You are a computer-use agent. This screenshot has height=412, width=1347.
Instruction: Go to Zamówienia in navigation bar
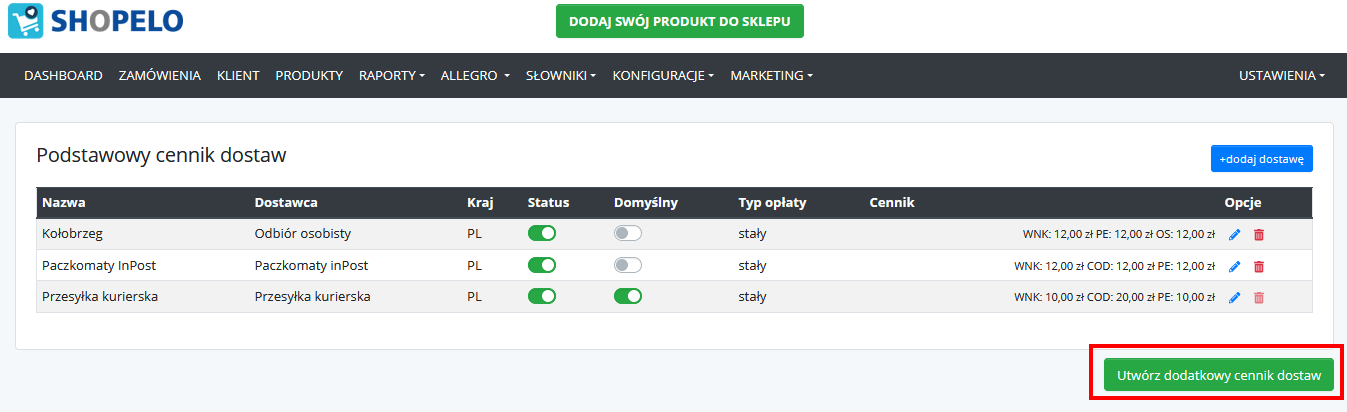point(160,75)
